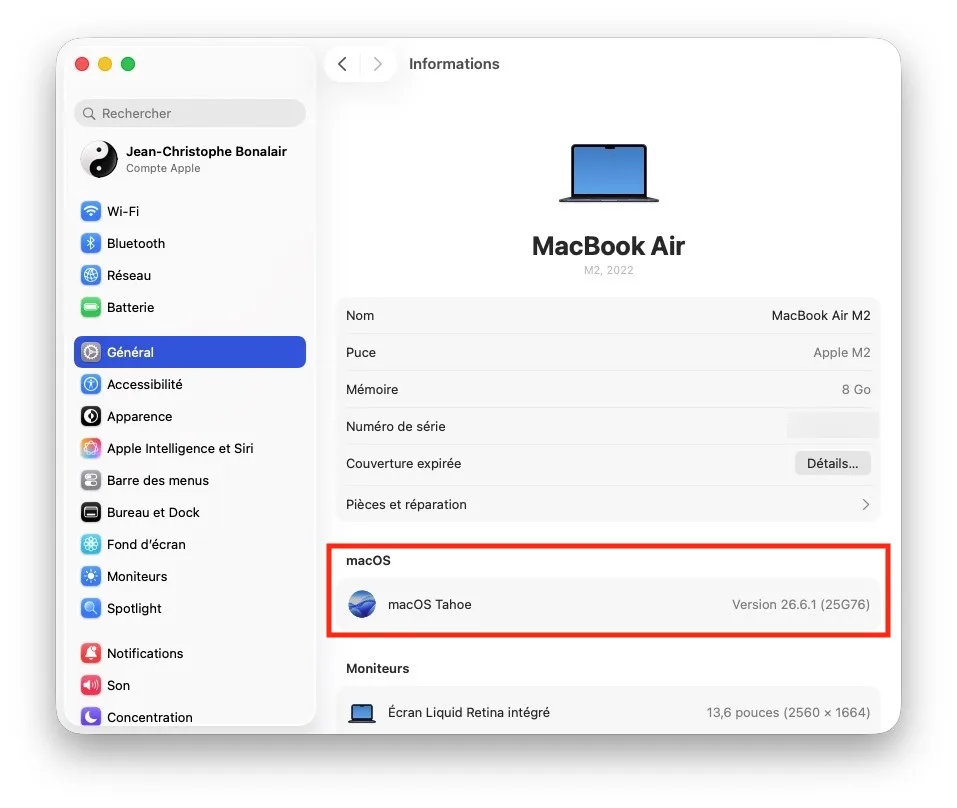
Task: Click the 'M2, 2022' subtitle
Action: (x=609, y=270)
